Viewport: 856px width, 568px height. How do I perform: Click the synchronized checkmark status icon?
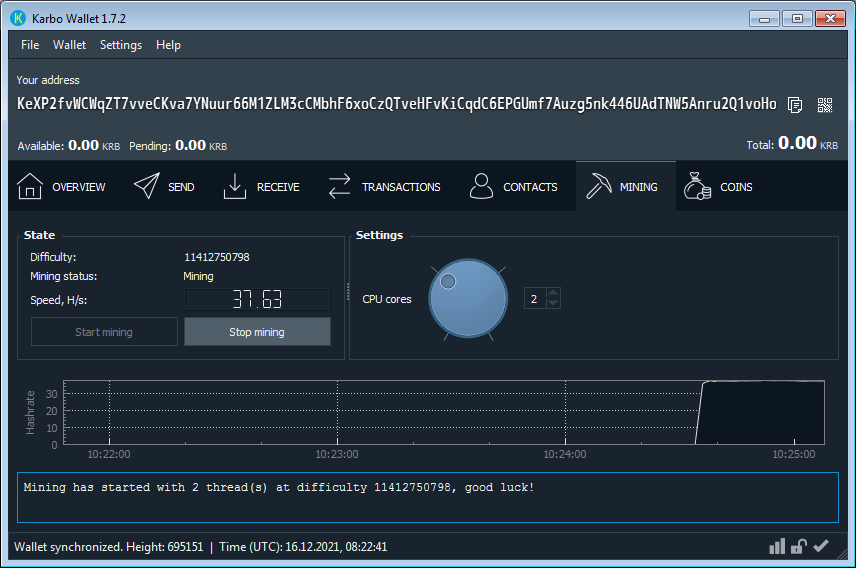[821, 546]
